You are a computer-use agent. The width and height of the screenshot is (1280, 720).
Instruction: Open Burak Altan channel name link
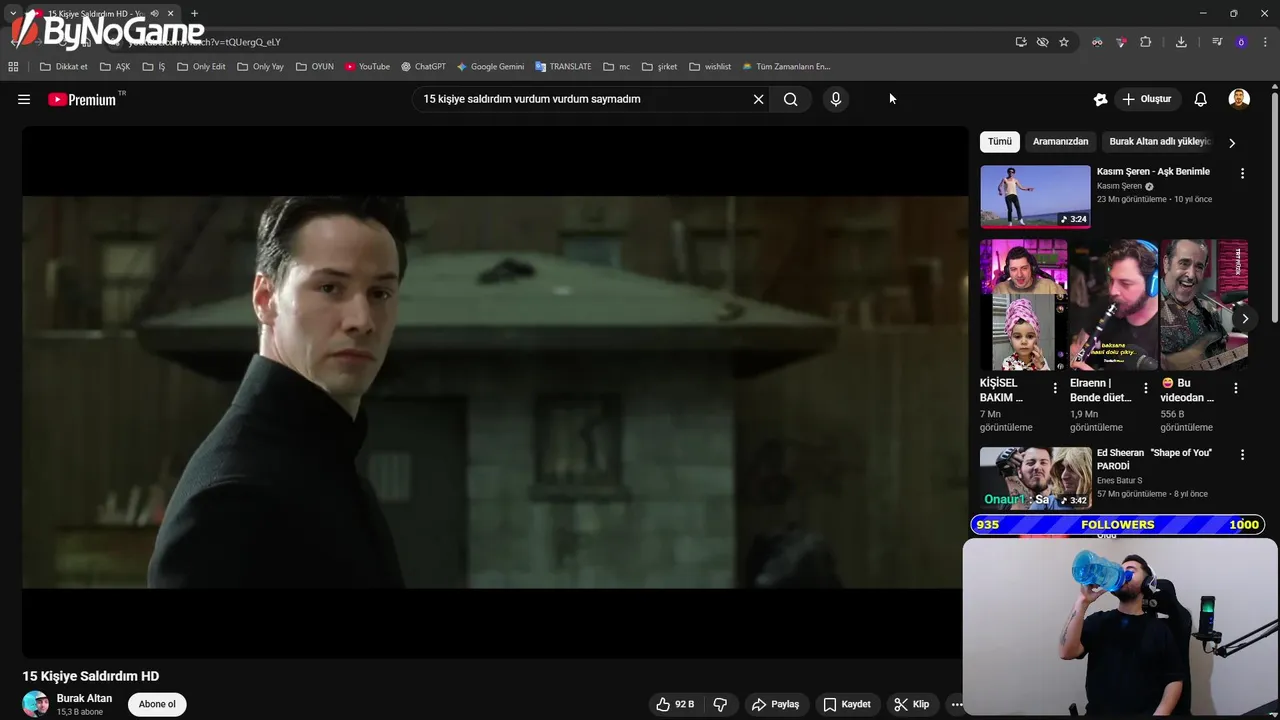tap(84, 698)
